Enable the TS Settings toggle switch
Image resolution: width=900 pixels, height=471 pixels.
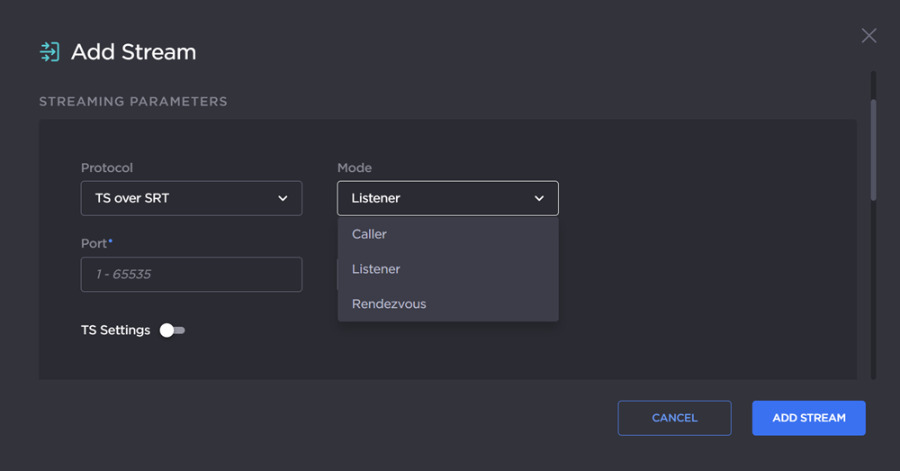click(x=172, y=330)
